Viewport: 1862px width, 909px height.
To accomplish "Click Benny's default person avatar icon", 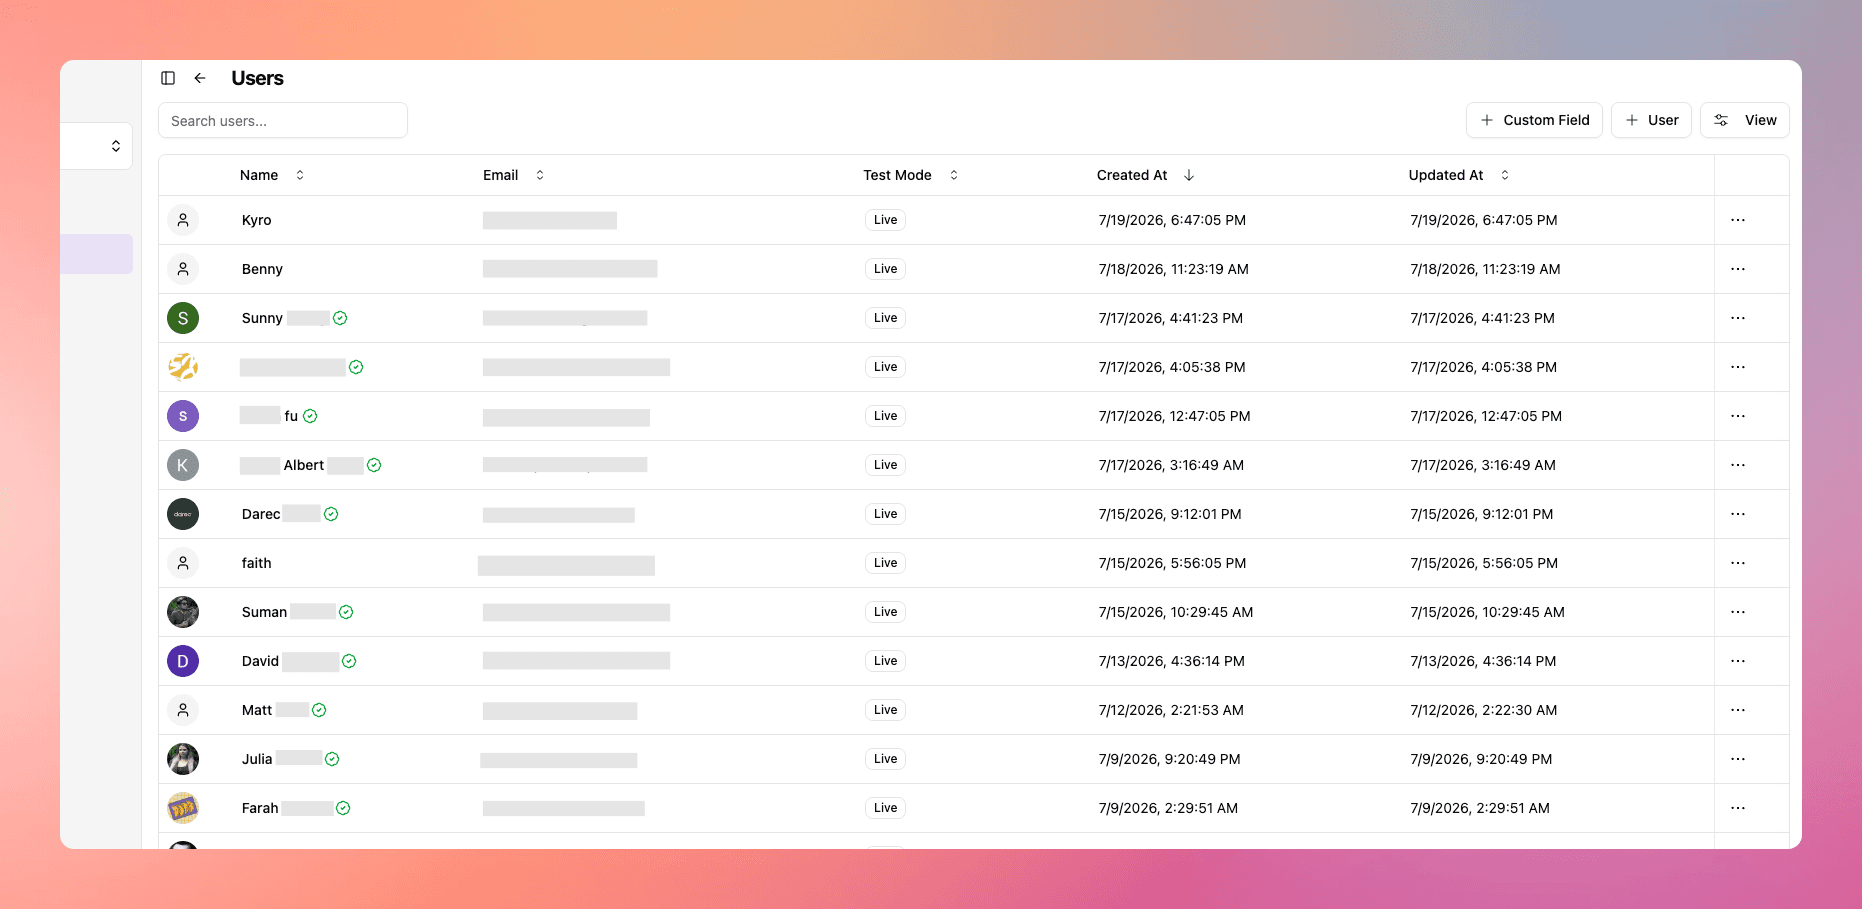I will click(x=183, y=269).
